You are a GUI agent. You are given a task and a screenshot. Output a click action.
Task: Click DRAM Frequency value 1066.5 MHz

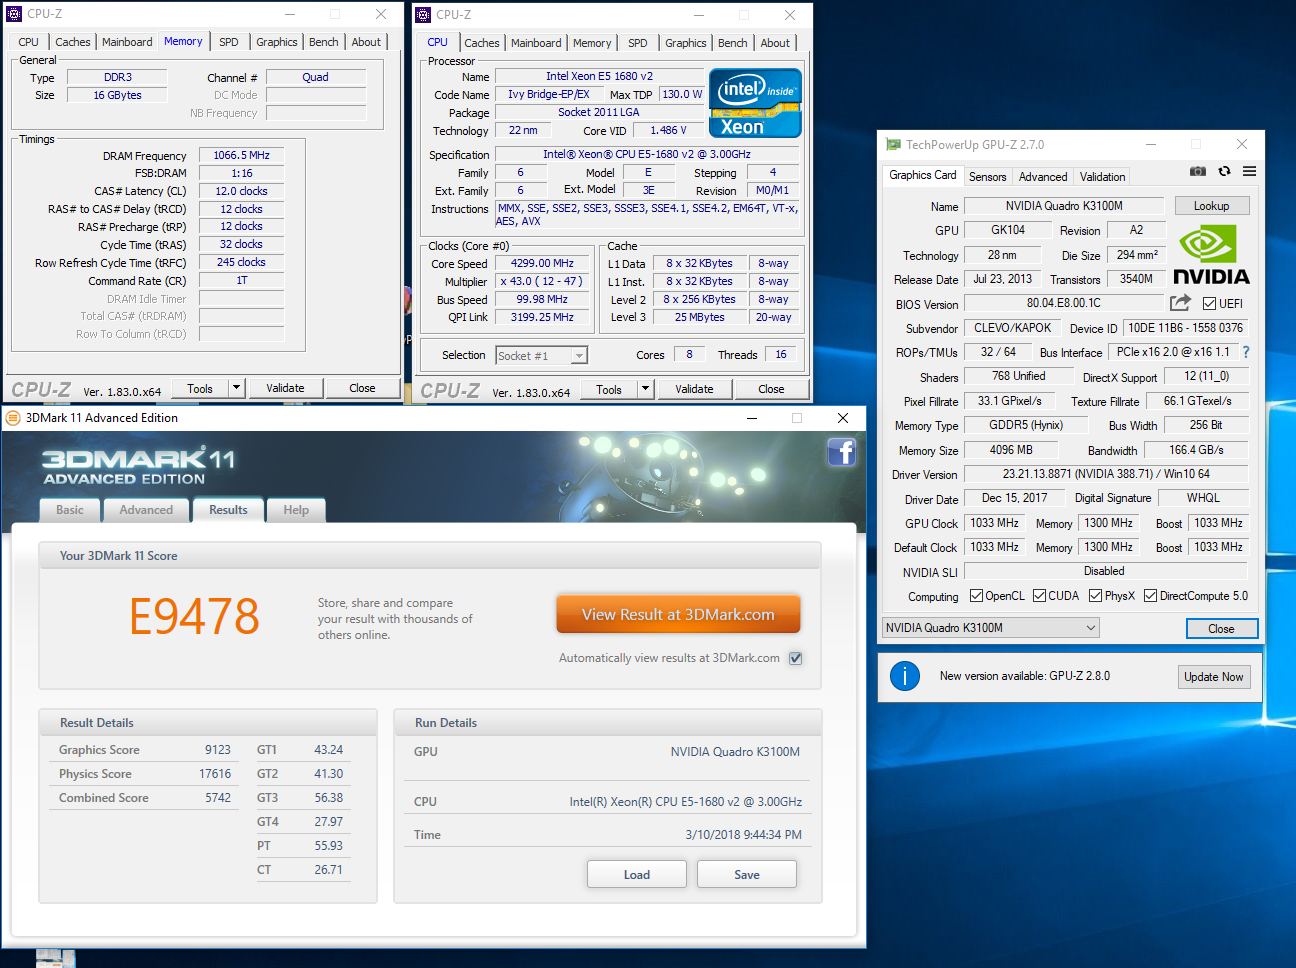241,155
